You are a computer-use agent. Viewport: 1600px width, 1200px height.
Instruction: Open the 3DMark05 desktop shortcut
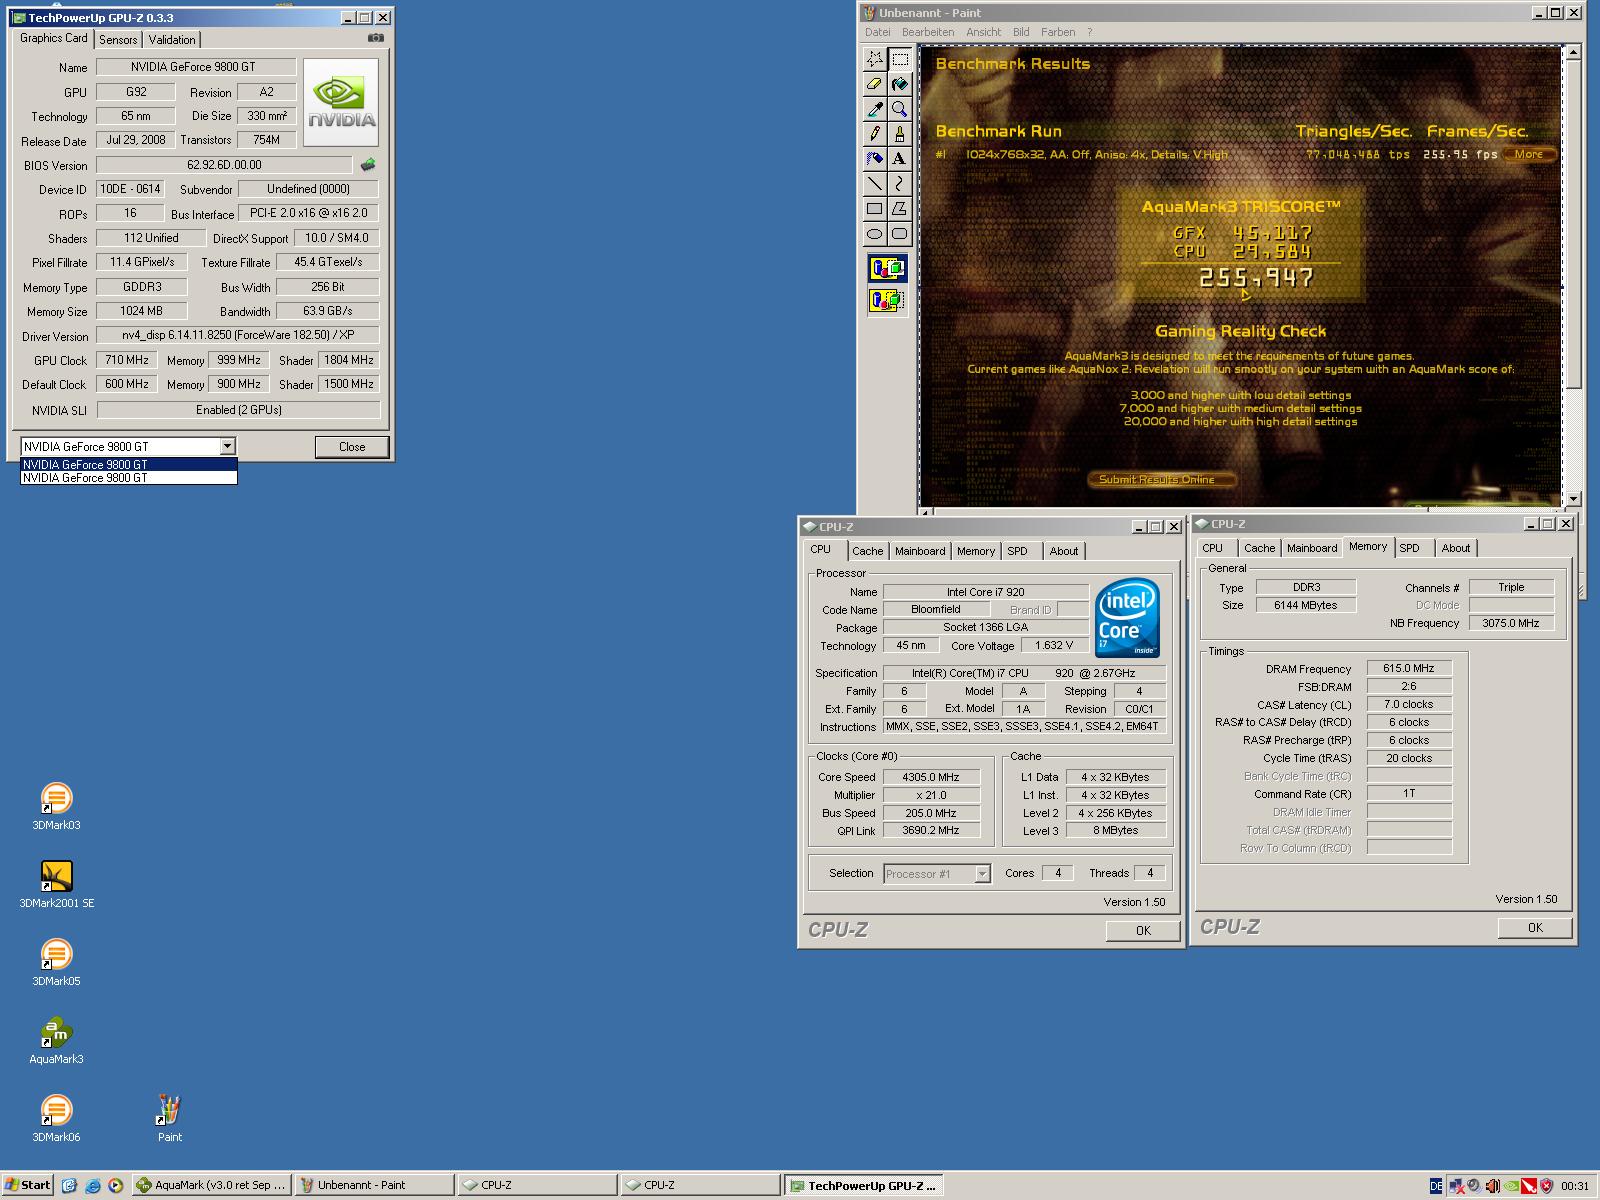tap(56, 963)
